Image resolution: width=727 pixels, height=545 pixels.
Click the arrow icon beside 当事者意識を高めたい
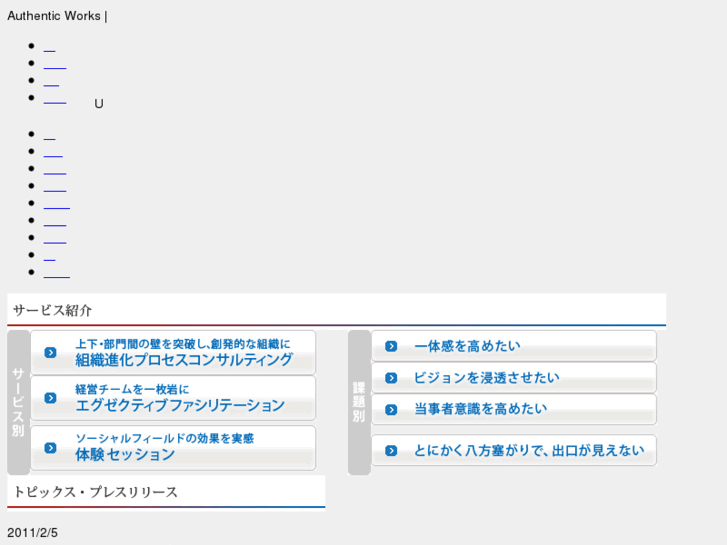tap(391, 409)
